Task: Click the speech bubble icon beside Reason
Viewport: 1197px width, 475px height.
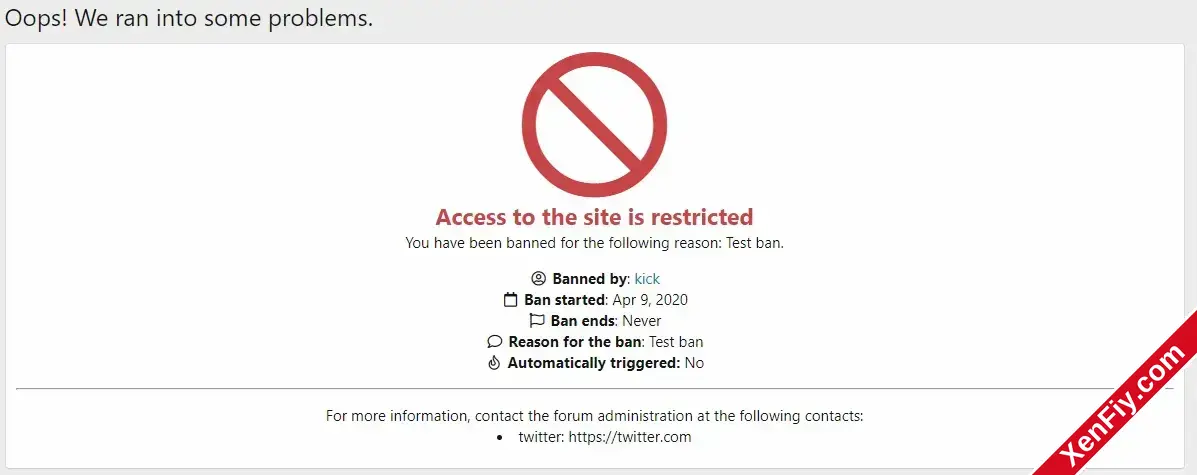Action: pos(495,342)
